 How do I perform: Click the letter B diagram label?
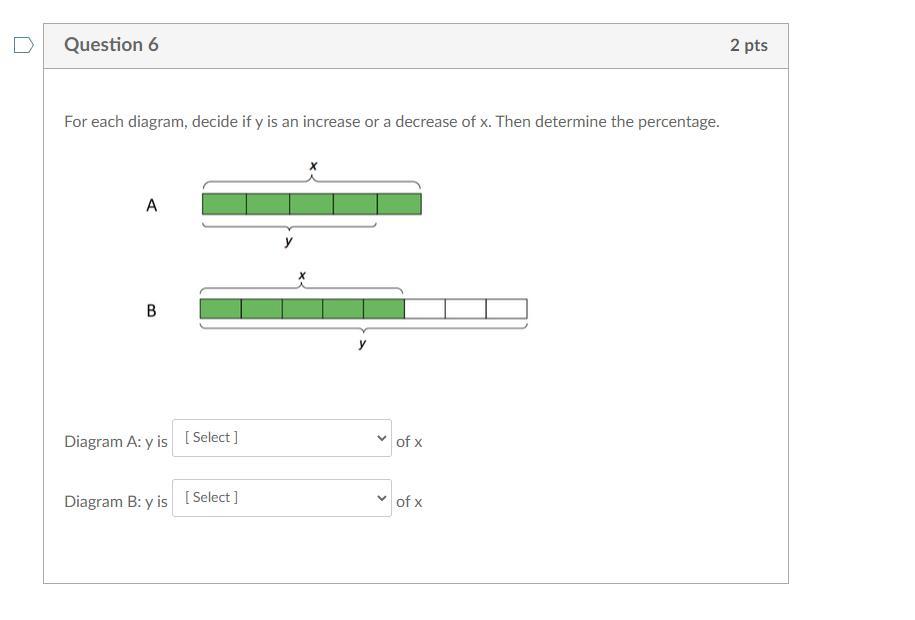[152, 311]
